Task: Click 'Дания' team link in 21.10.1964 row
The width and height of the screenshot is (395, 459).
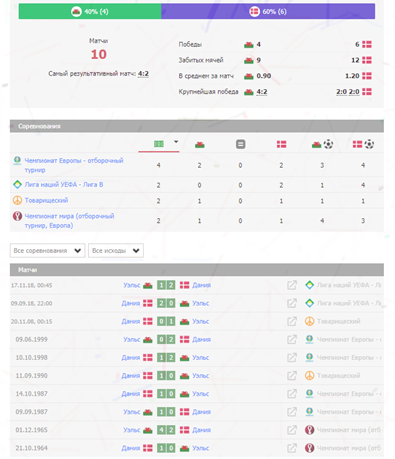Action: (x=131, y=448)
